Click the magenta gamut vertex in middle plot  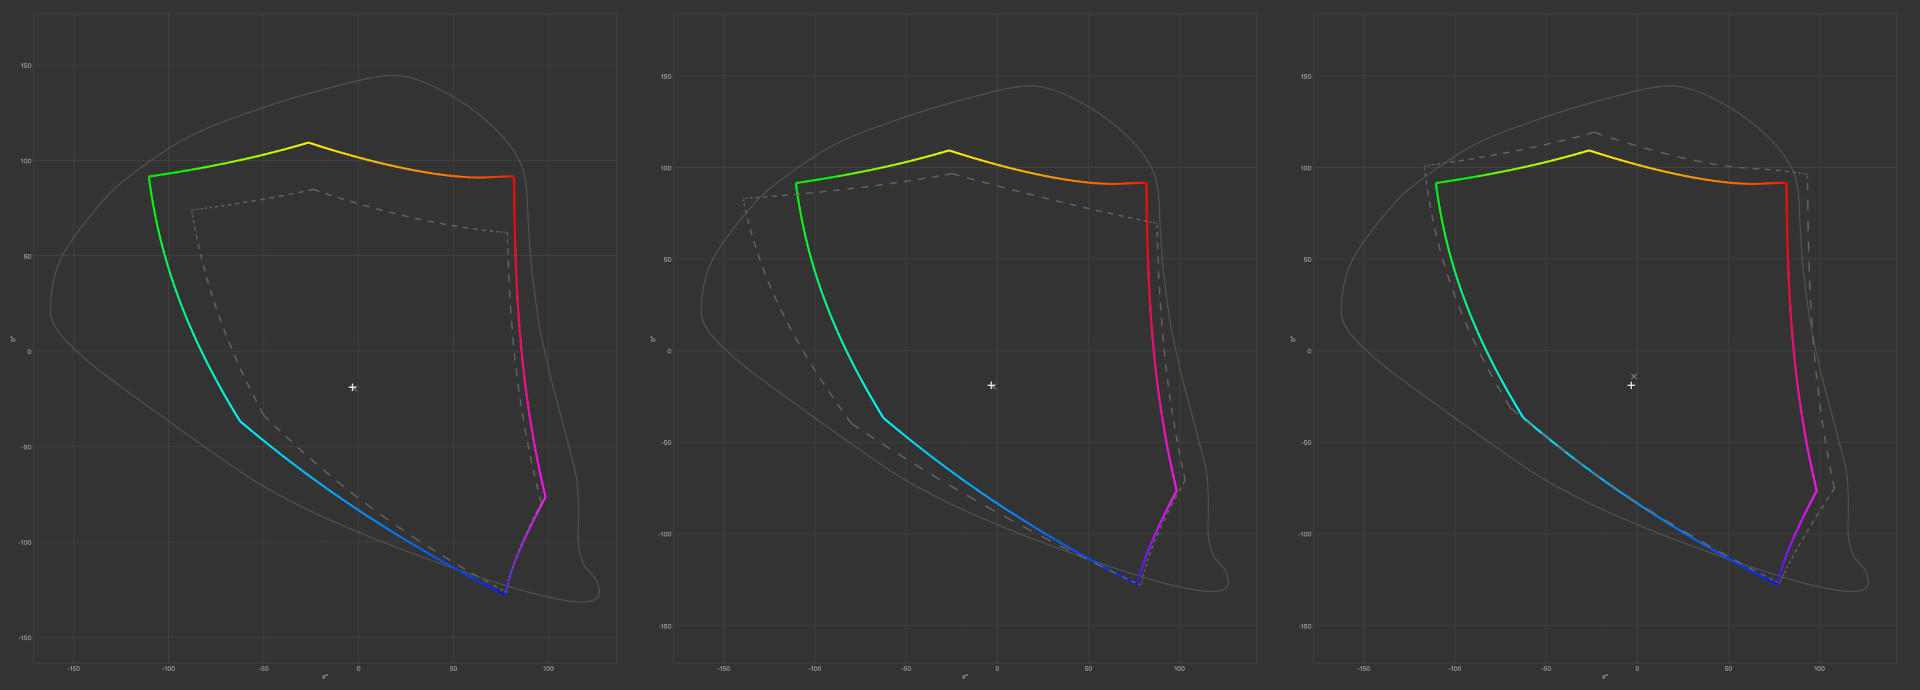[1177, 489]
